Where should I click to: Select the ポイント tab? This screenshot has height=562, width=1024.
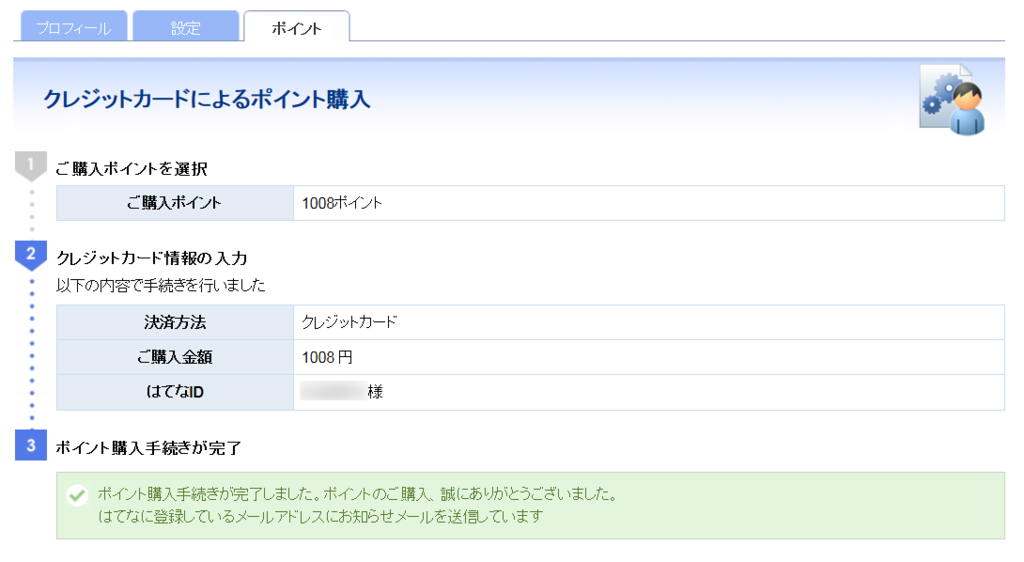pyautogui.click(x=296, y=27)
